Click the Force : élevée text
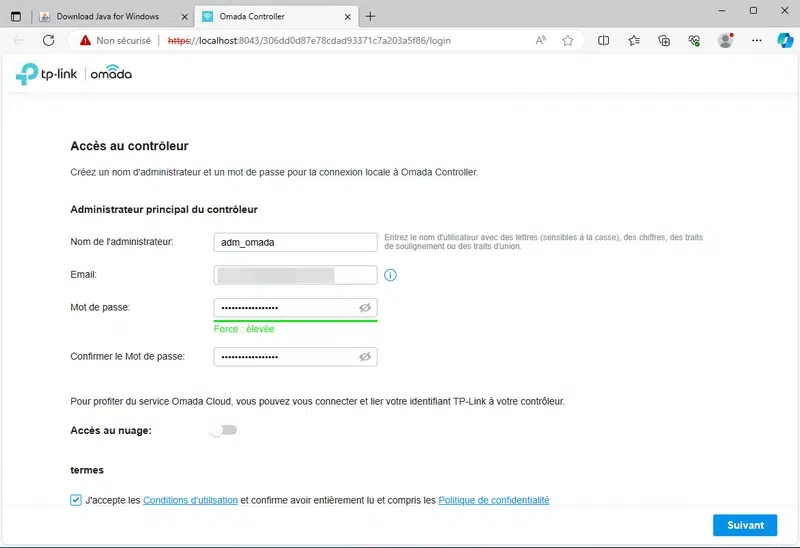This screenshot has width=800, height=548. coord(244,329)
